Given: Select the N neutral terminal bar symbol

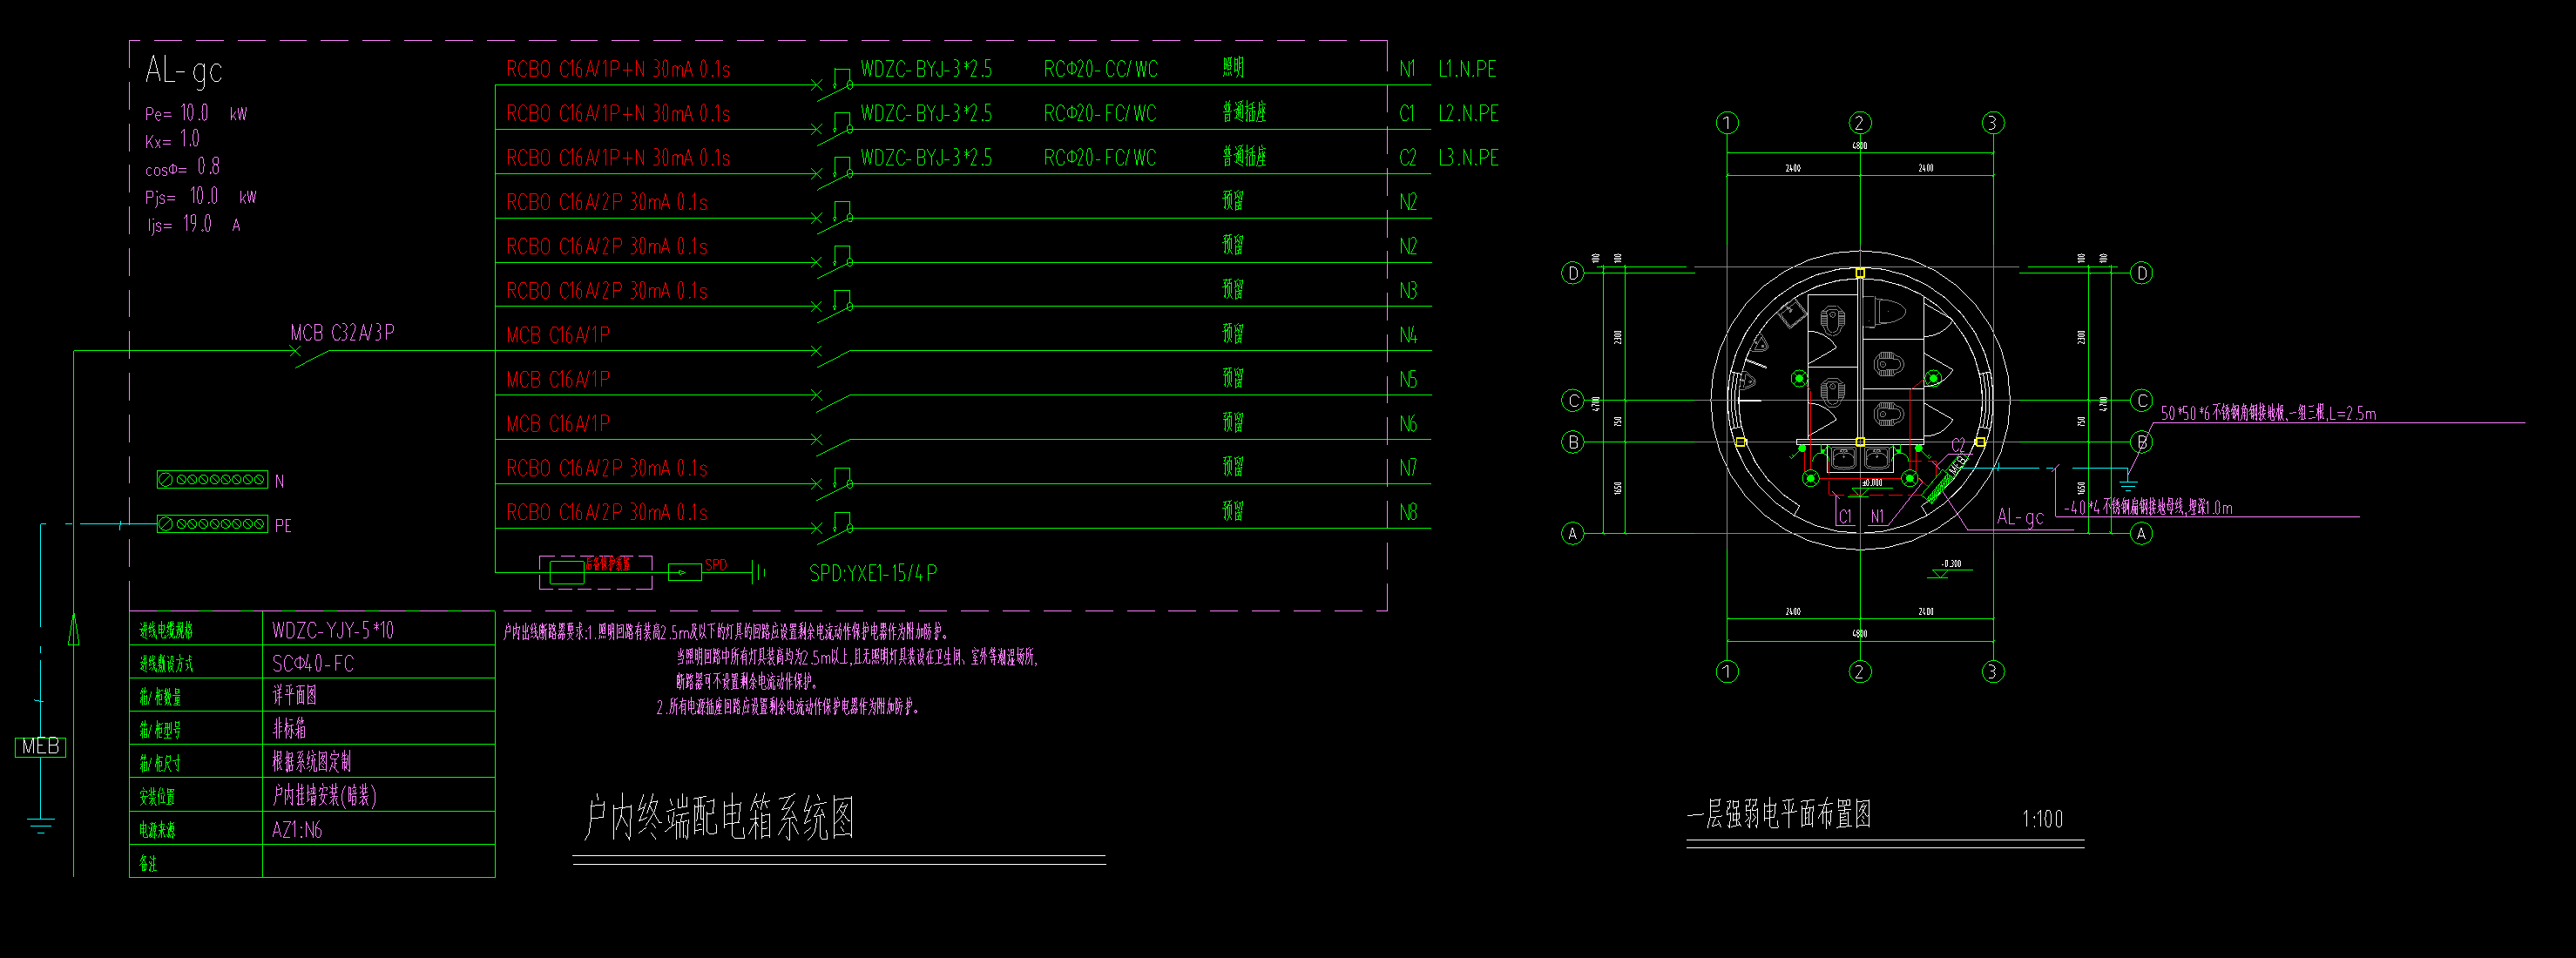Looking at the screenshot, I should click(212, 480).
